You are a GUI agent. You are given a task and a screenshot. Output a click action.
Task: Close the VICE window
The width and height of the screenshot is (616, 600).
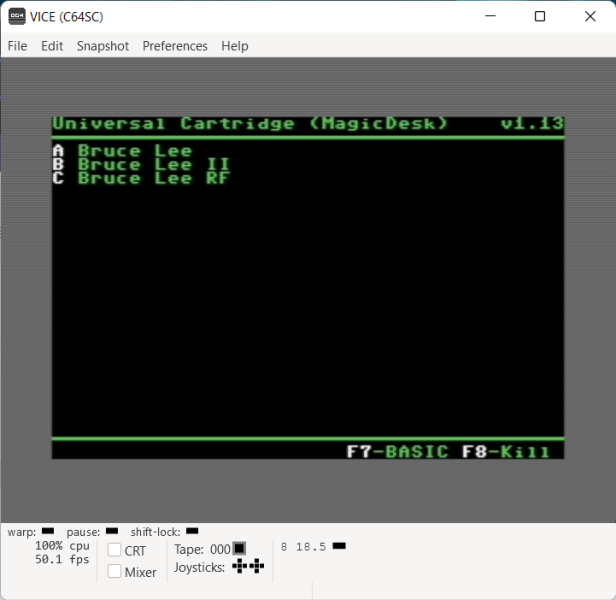590,16
